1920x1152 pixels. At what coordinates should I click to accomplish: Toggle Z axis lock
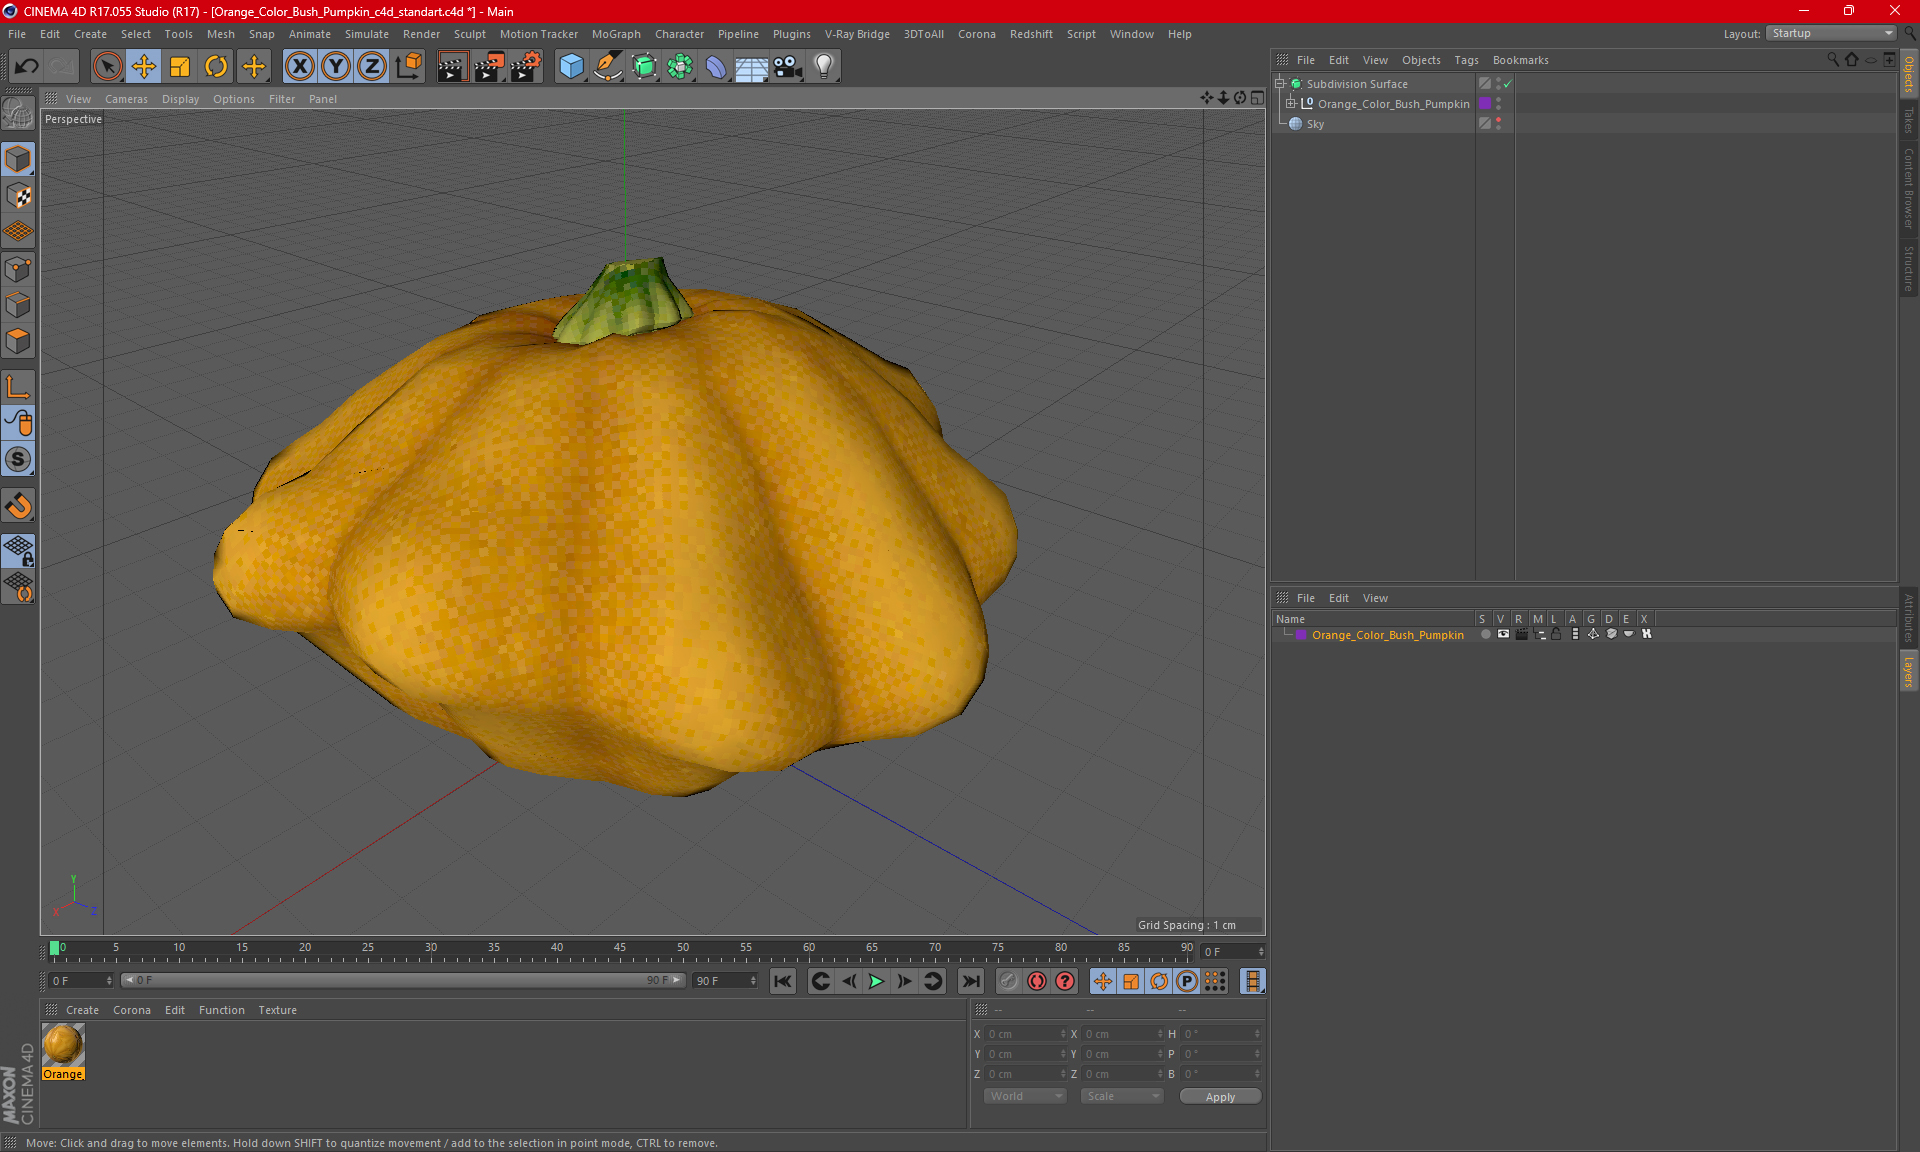click(x=372, y=66)
